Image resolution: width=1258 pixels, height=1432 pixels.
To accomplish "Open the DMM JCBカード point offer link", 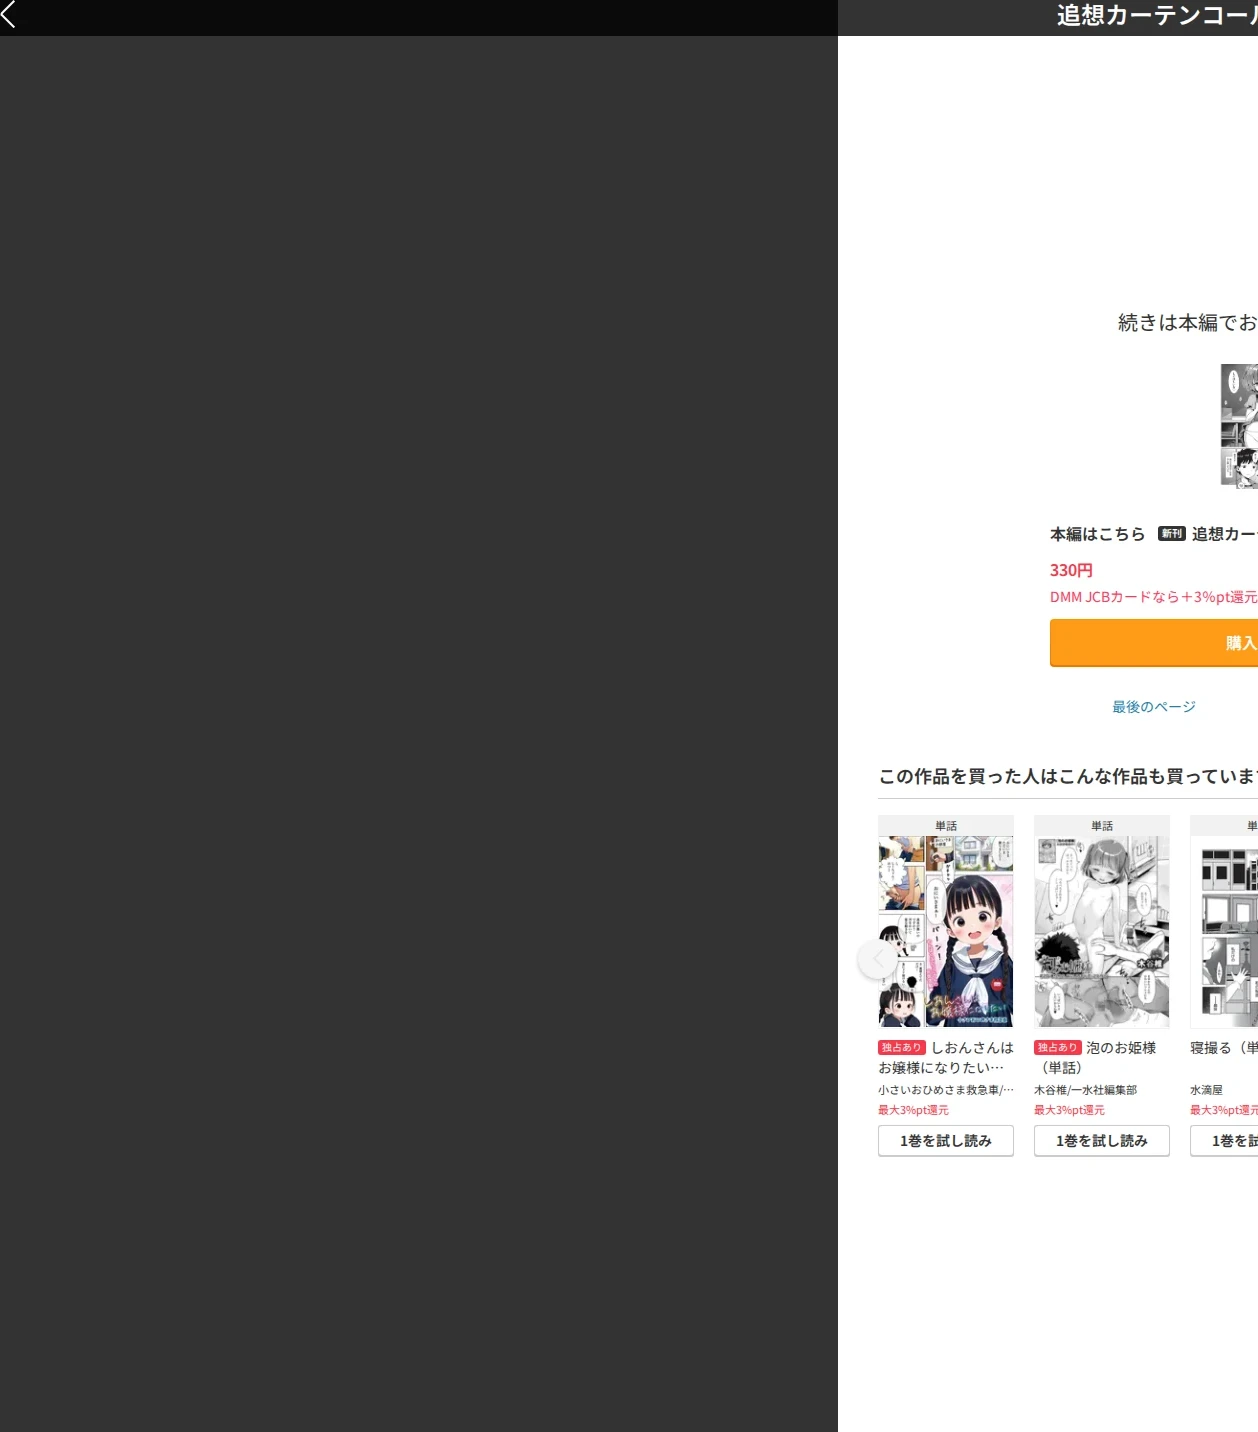I will click(1154, 597).
